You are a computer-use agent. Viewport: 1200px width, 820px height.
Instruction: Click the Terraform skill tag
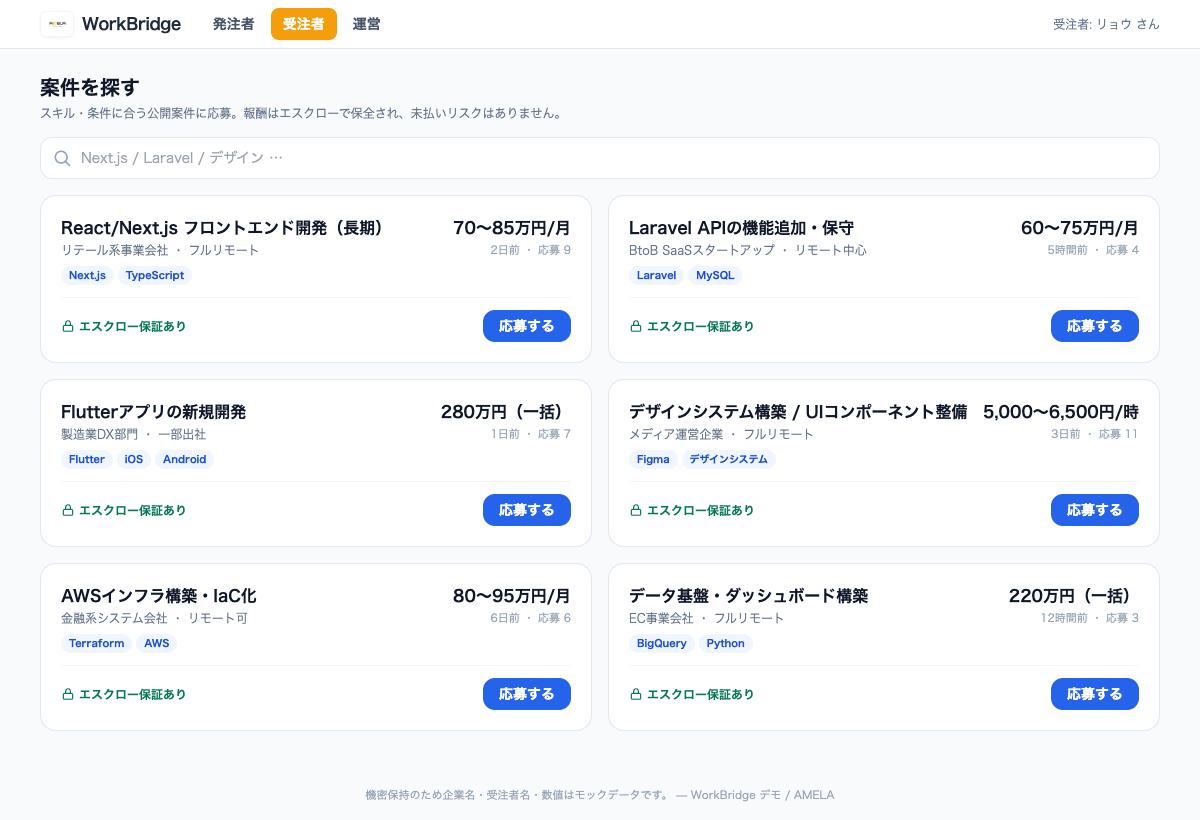click(97, 643)
